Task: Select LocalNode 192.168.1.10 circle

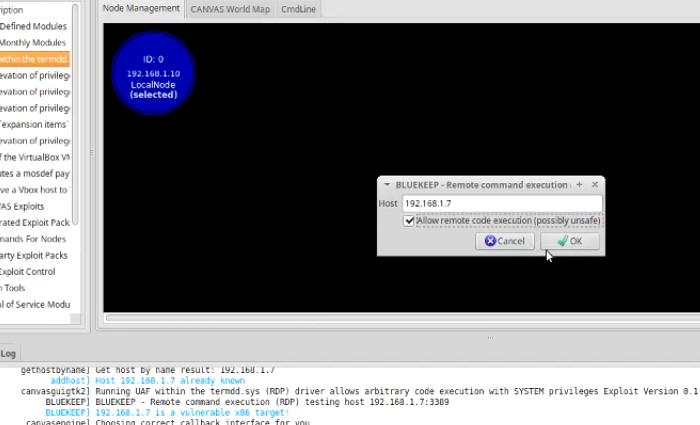Action: point(153,73)
